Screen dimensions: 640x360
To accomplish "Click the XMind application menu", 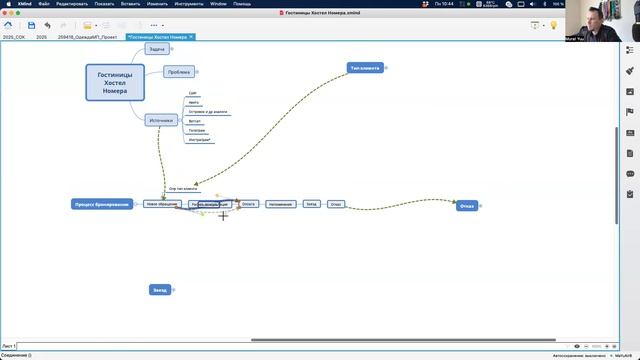I will tap(24, 4).
